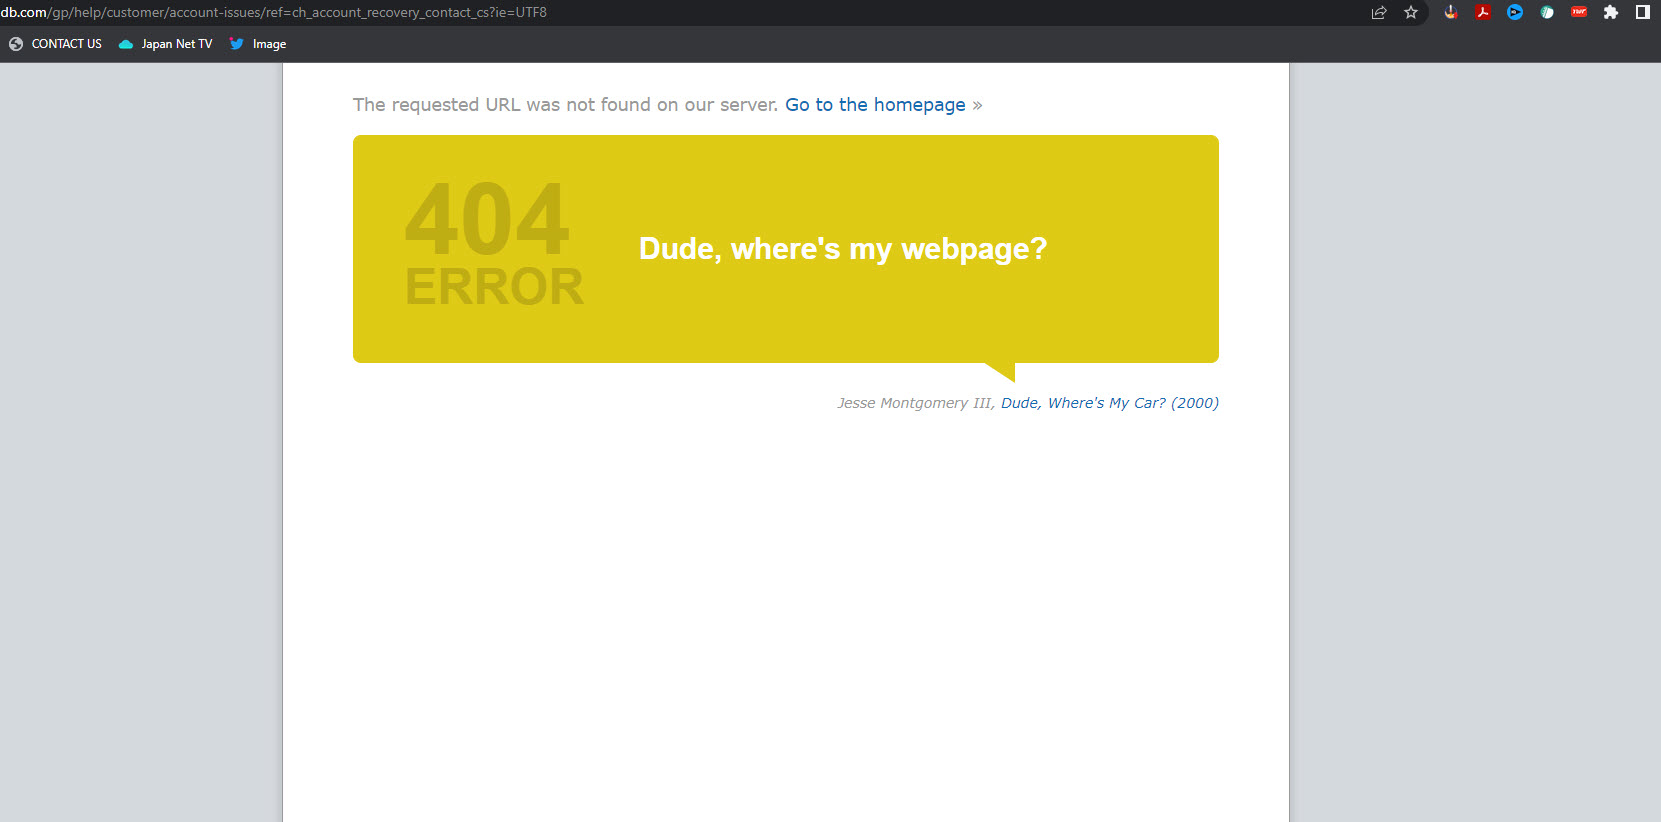
Task: Open the rocket download extension icon
Action: point(1451,13)
